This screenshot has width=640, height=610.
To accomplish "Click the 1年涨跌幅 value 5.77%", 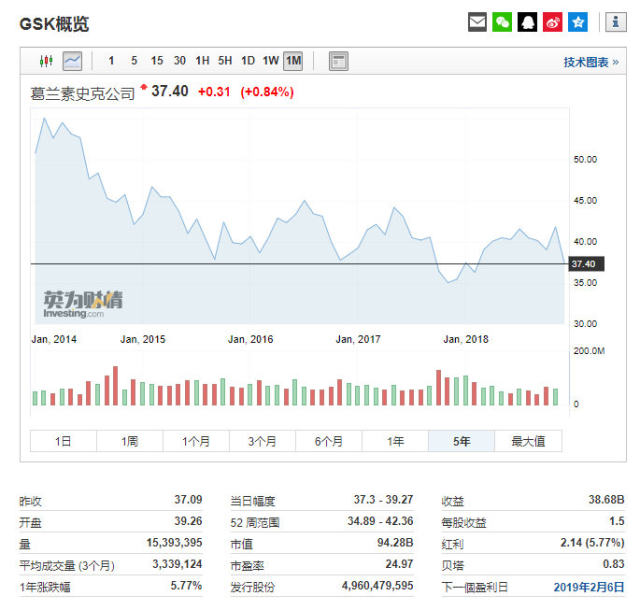I will click(186, 586).
